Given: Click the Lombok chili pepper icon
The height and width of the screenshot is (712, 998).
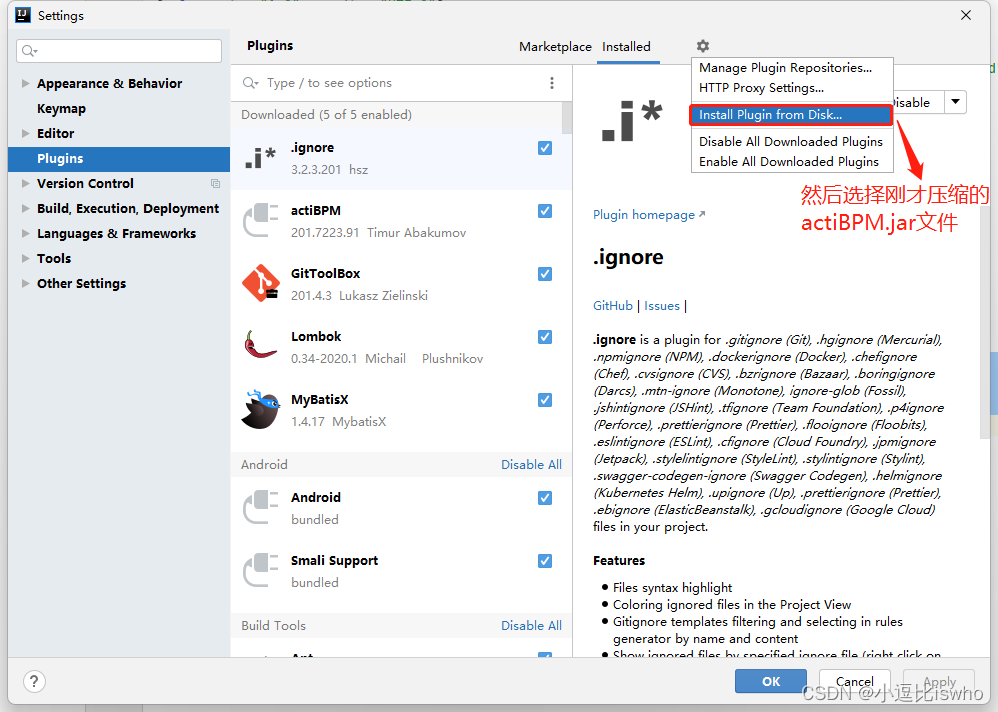Looking at the screenshot, I should [x=260, y=345].
